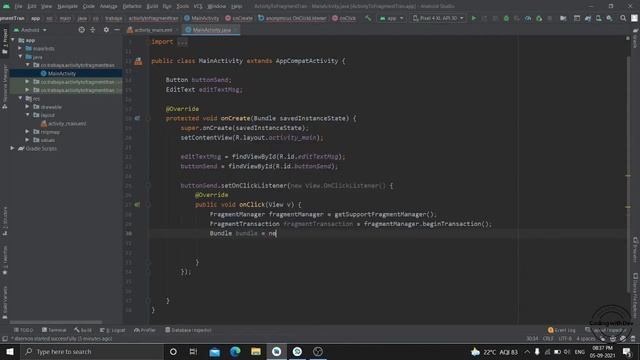Image resolution: width=640 pixels, height=360 pixels.
Task: Open the Event Log
Action: pyautogui.click(x=562, y=330)
